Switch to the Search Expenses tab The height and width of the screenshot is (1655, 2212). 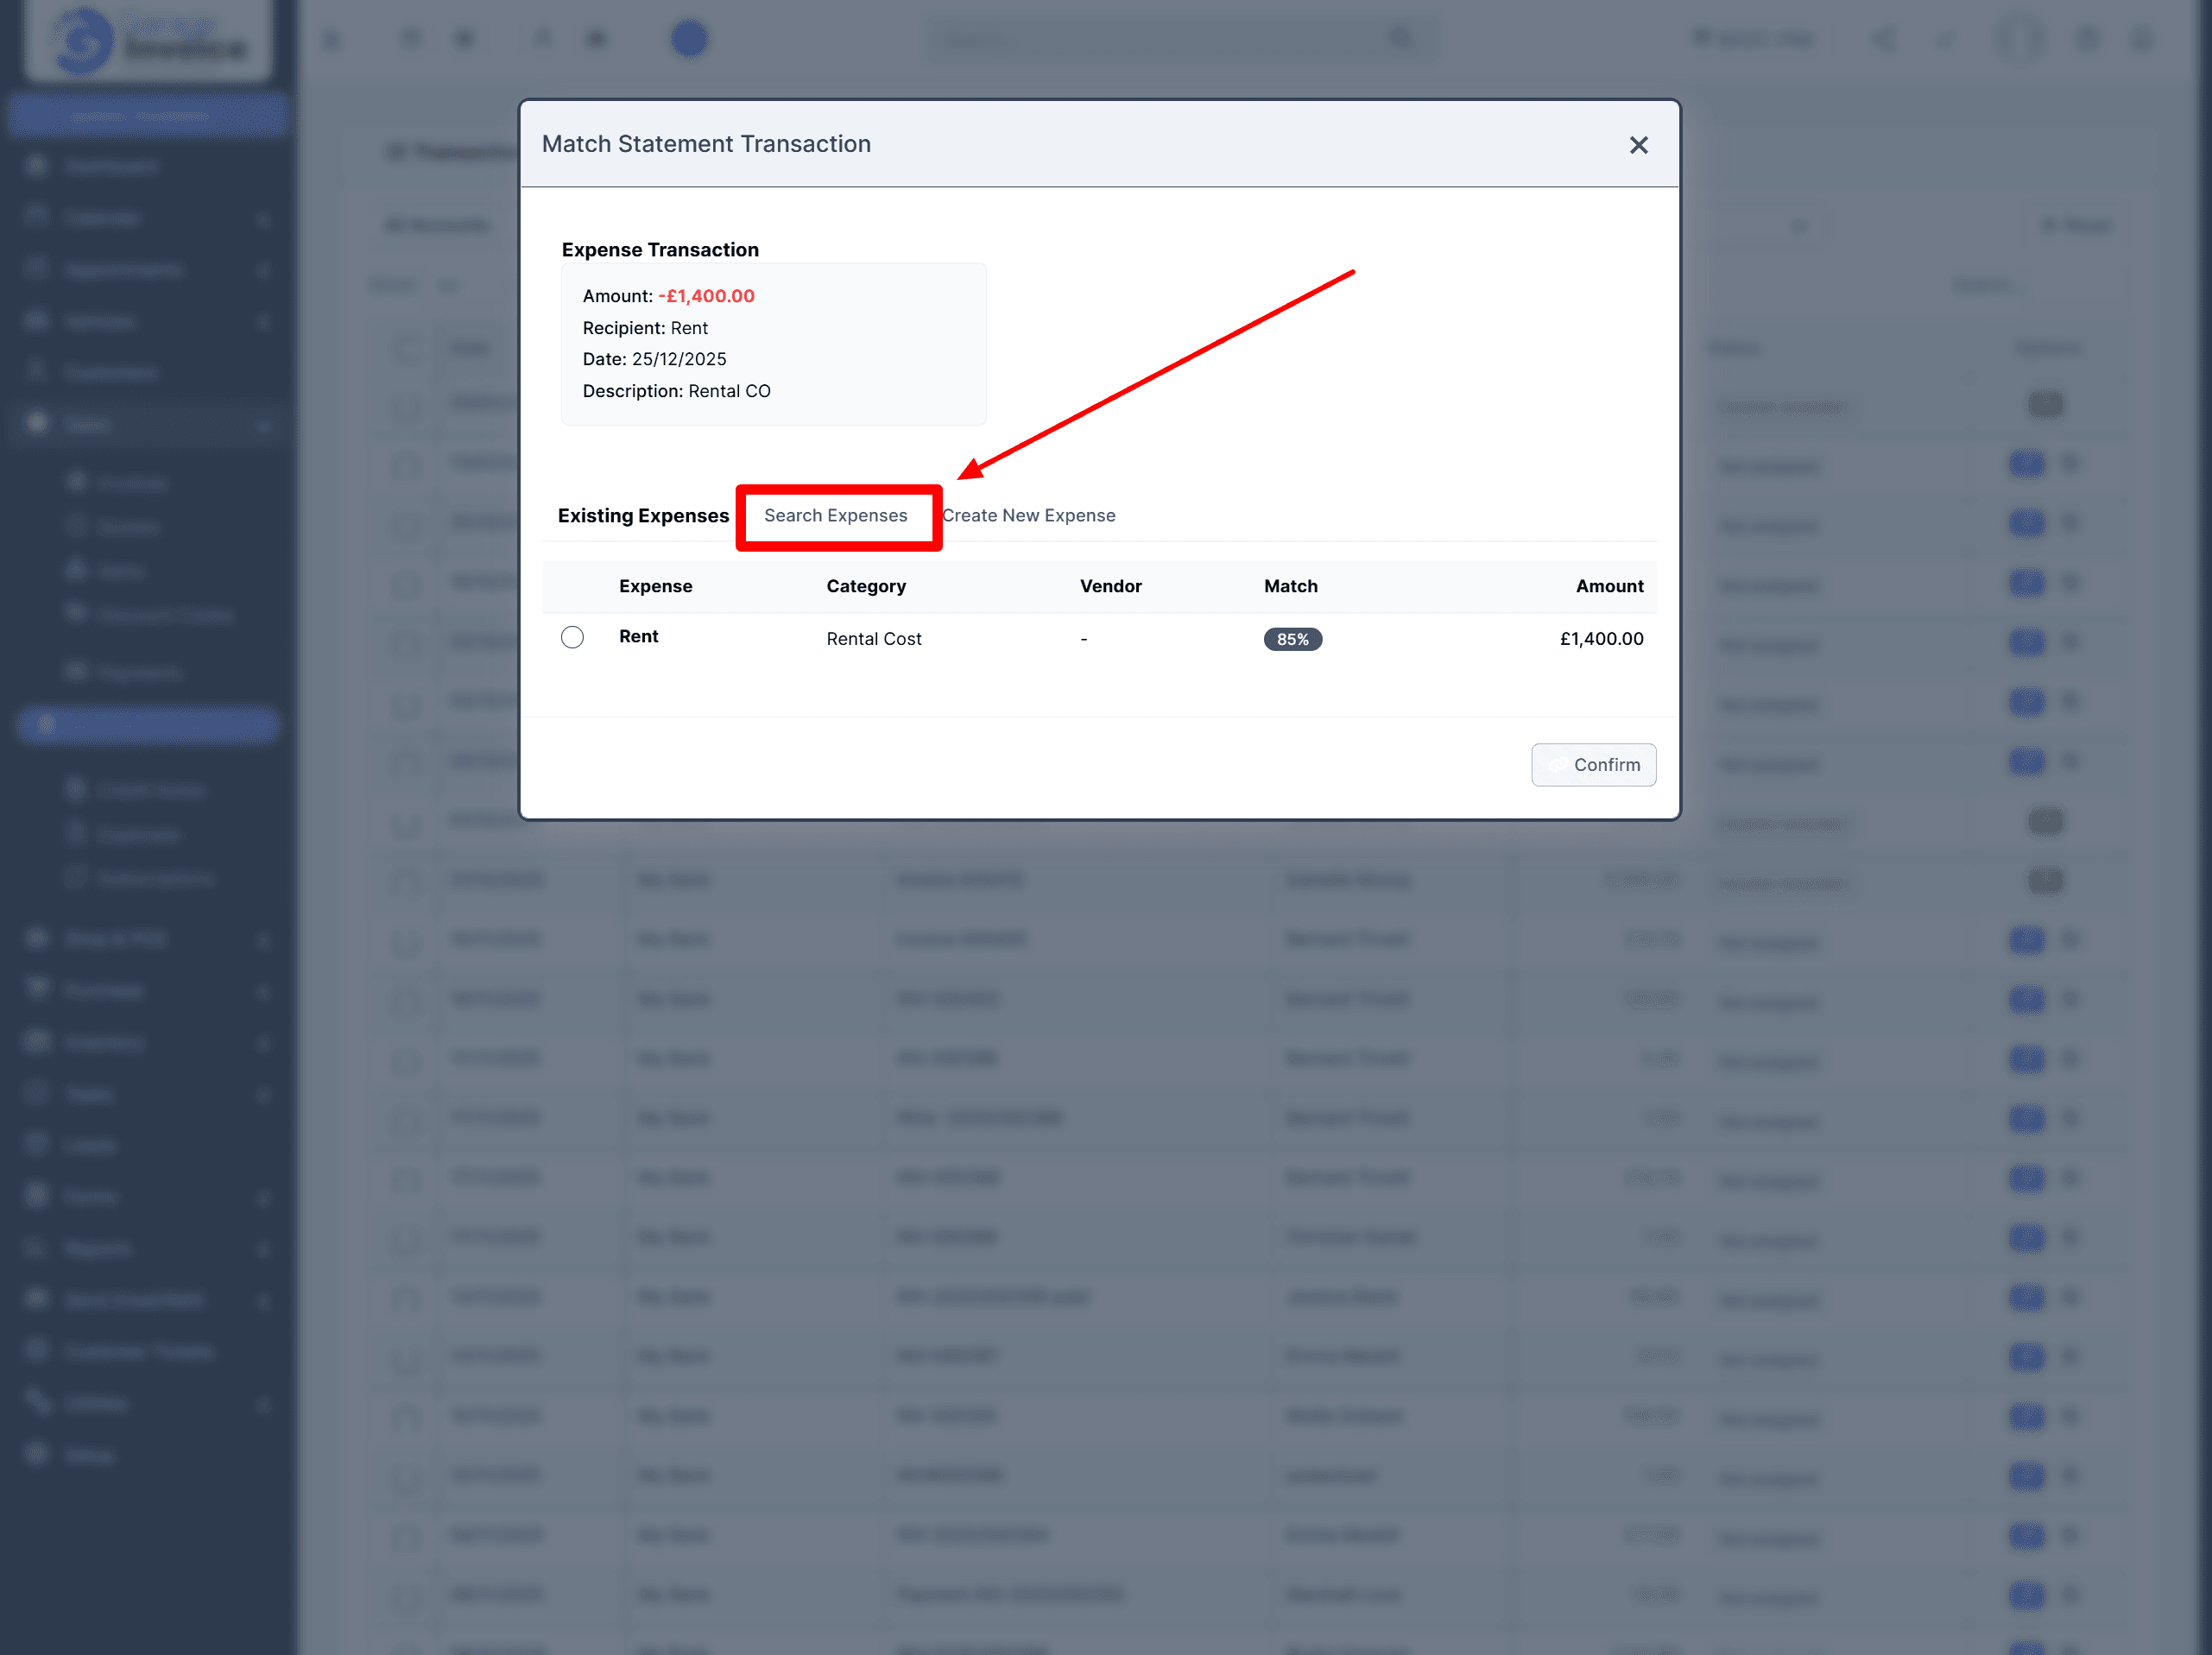(x=835, y=515)
